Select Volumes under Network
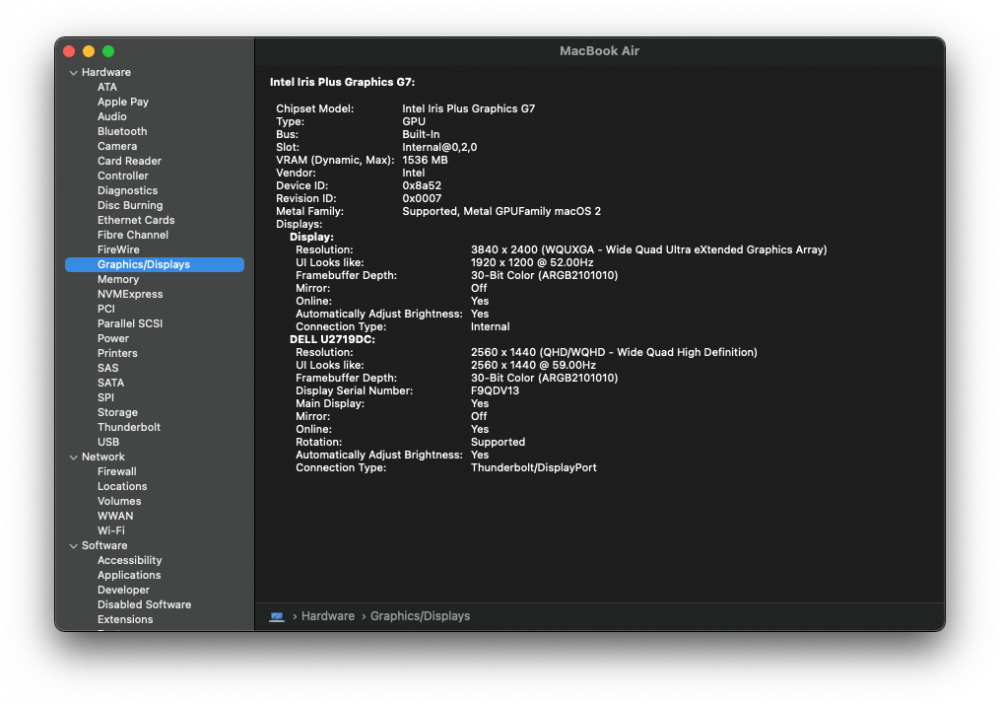Image resolution: width=1000 pixels, height=704 pixels. coord(119,501)
